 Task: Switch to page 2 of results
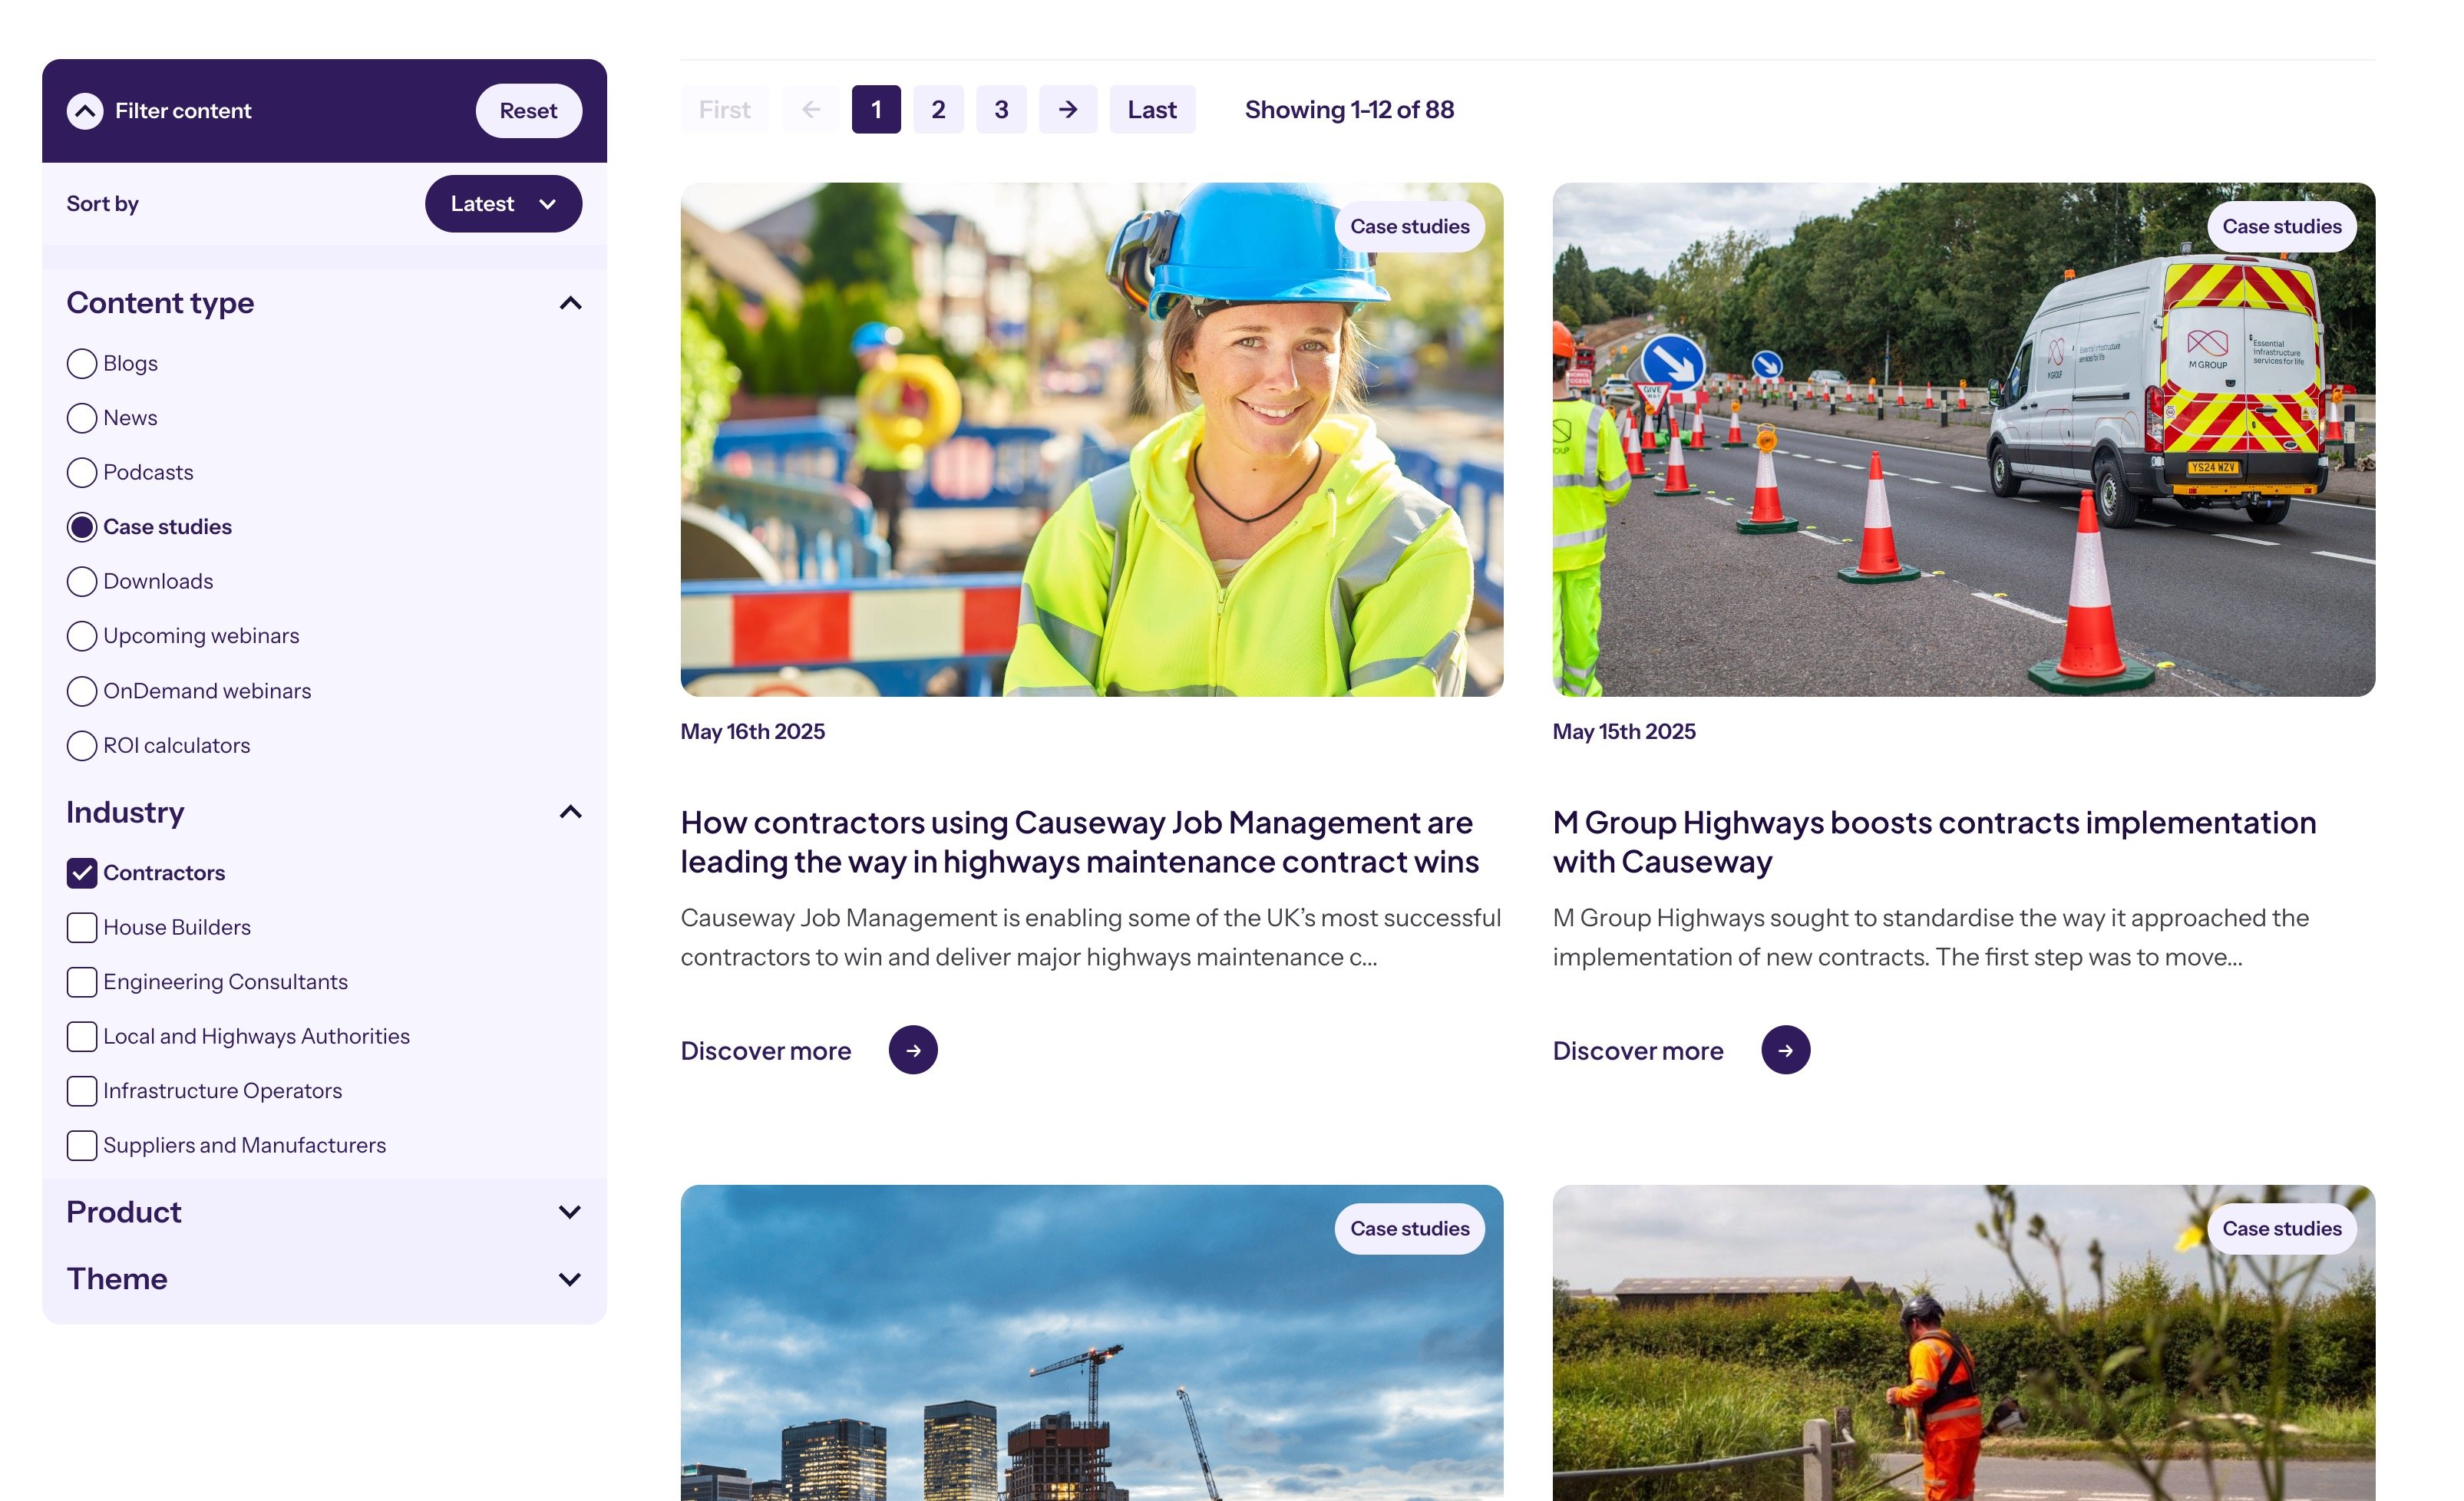938,109
